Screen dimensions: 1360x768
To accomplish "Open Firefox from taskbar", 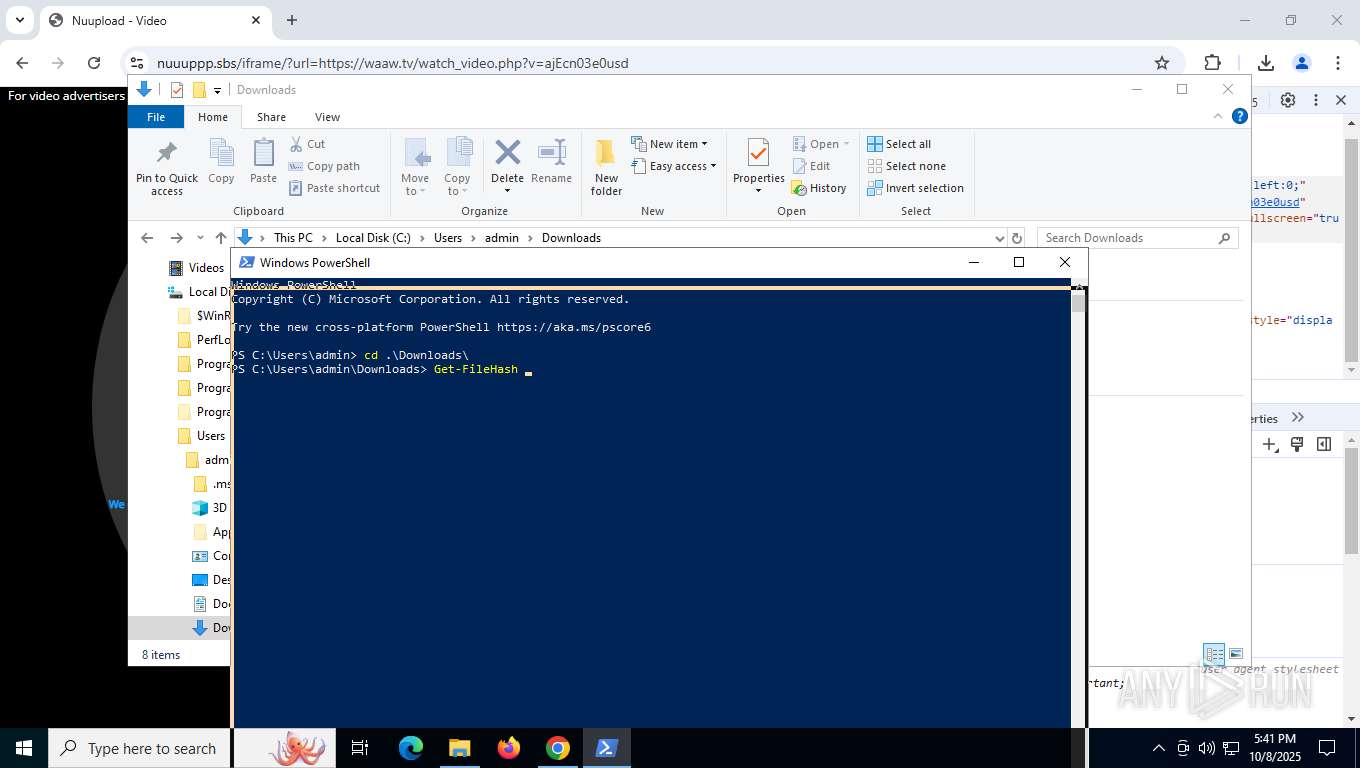I will click(509, 748).
